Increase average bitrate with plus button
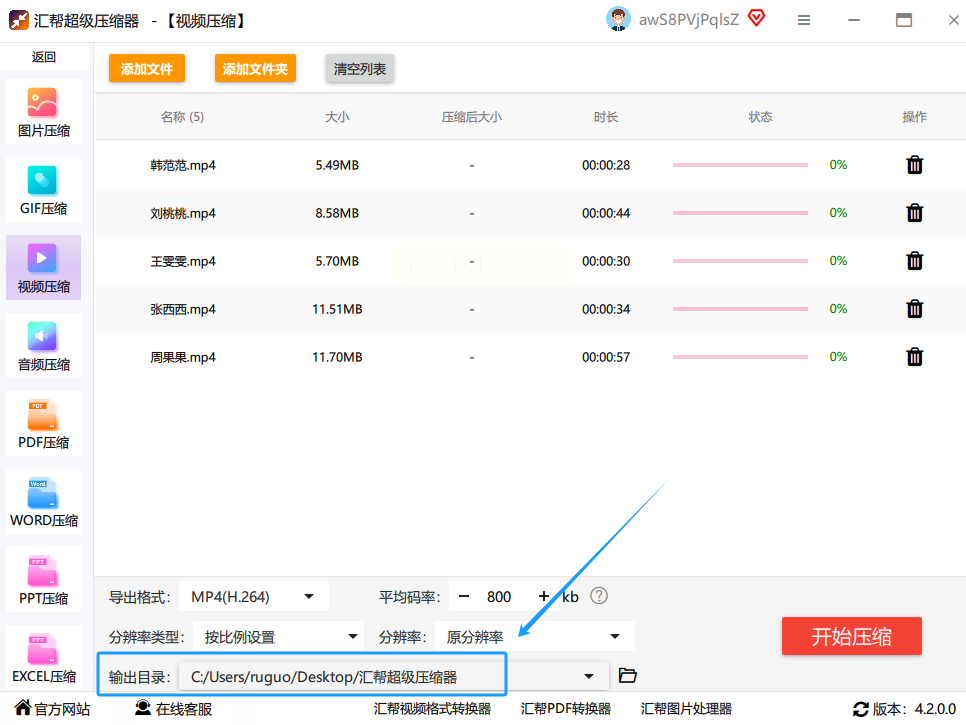The image size is (966, 725). [x=543, y=597]
